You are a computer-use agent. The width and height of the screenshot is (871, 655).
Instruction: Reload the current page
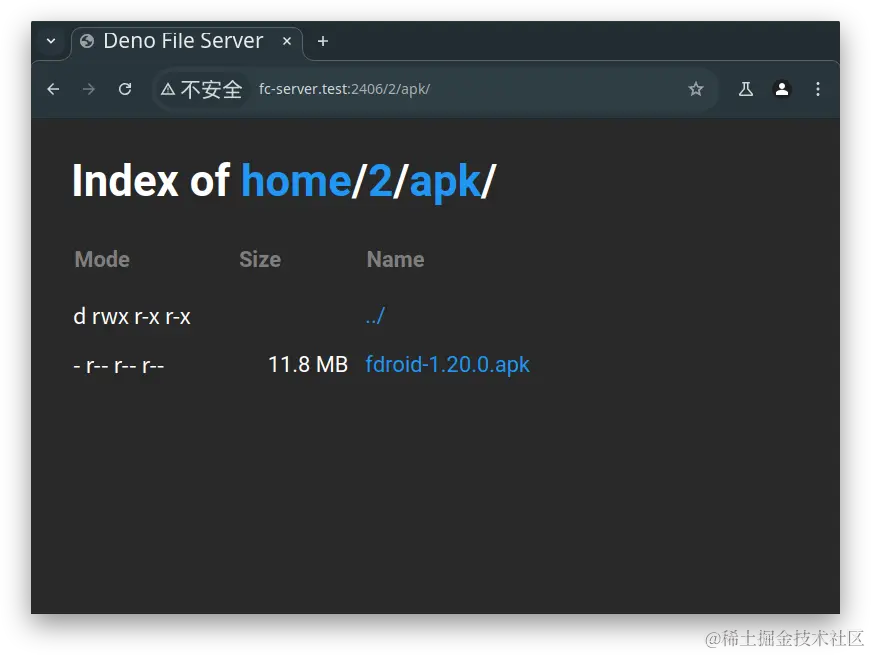pos(125,89)
